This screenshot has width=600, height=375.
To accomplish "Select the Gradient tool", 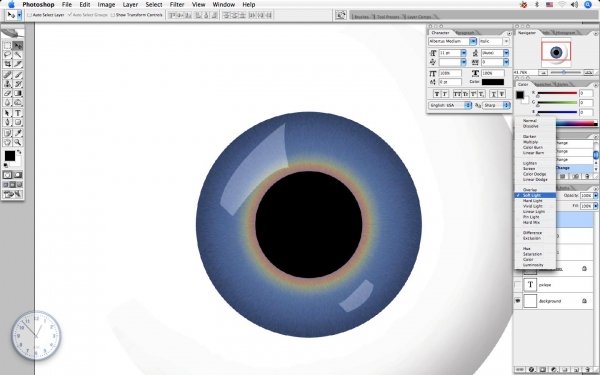I will pyautogui.click(x=18, y=93).
